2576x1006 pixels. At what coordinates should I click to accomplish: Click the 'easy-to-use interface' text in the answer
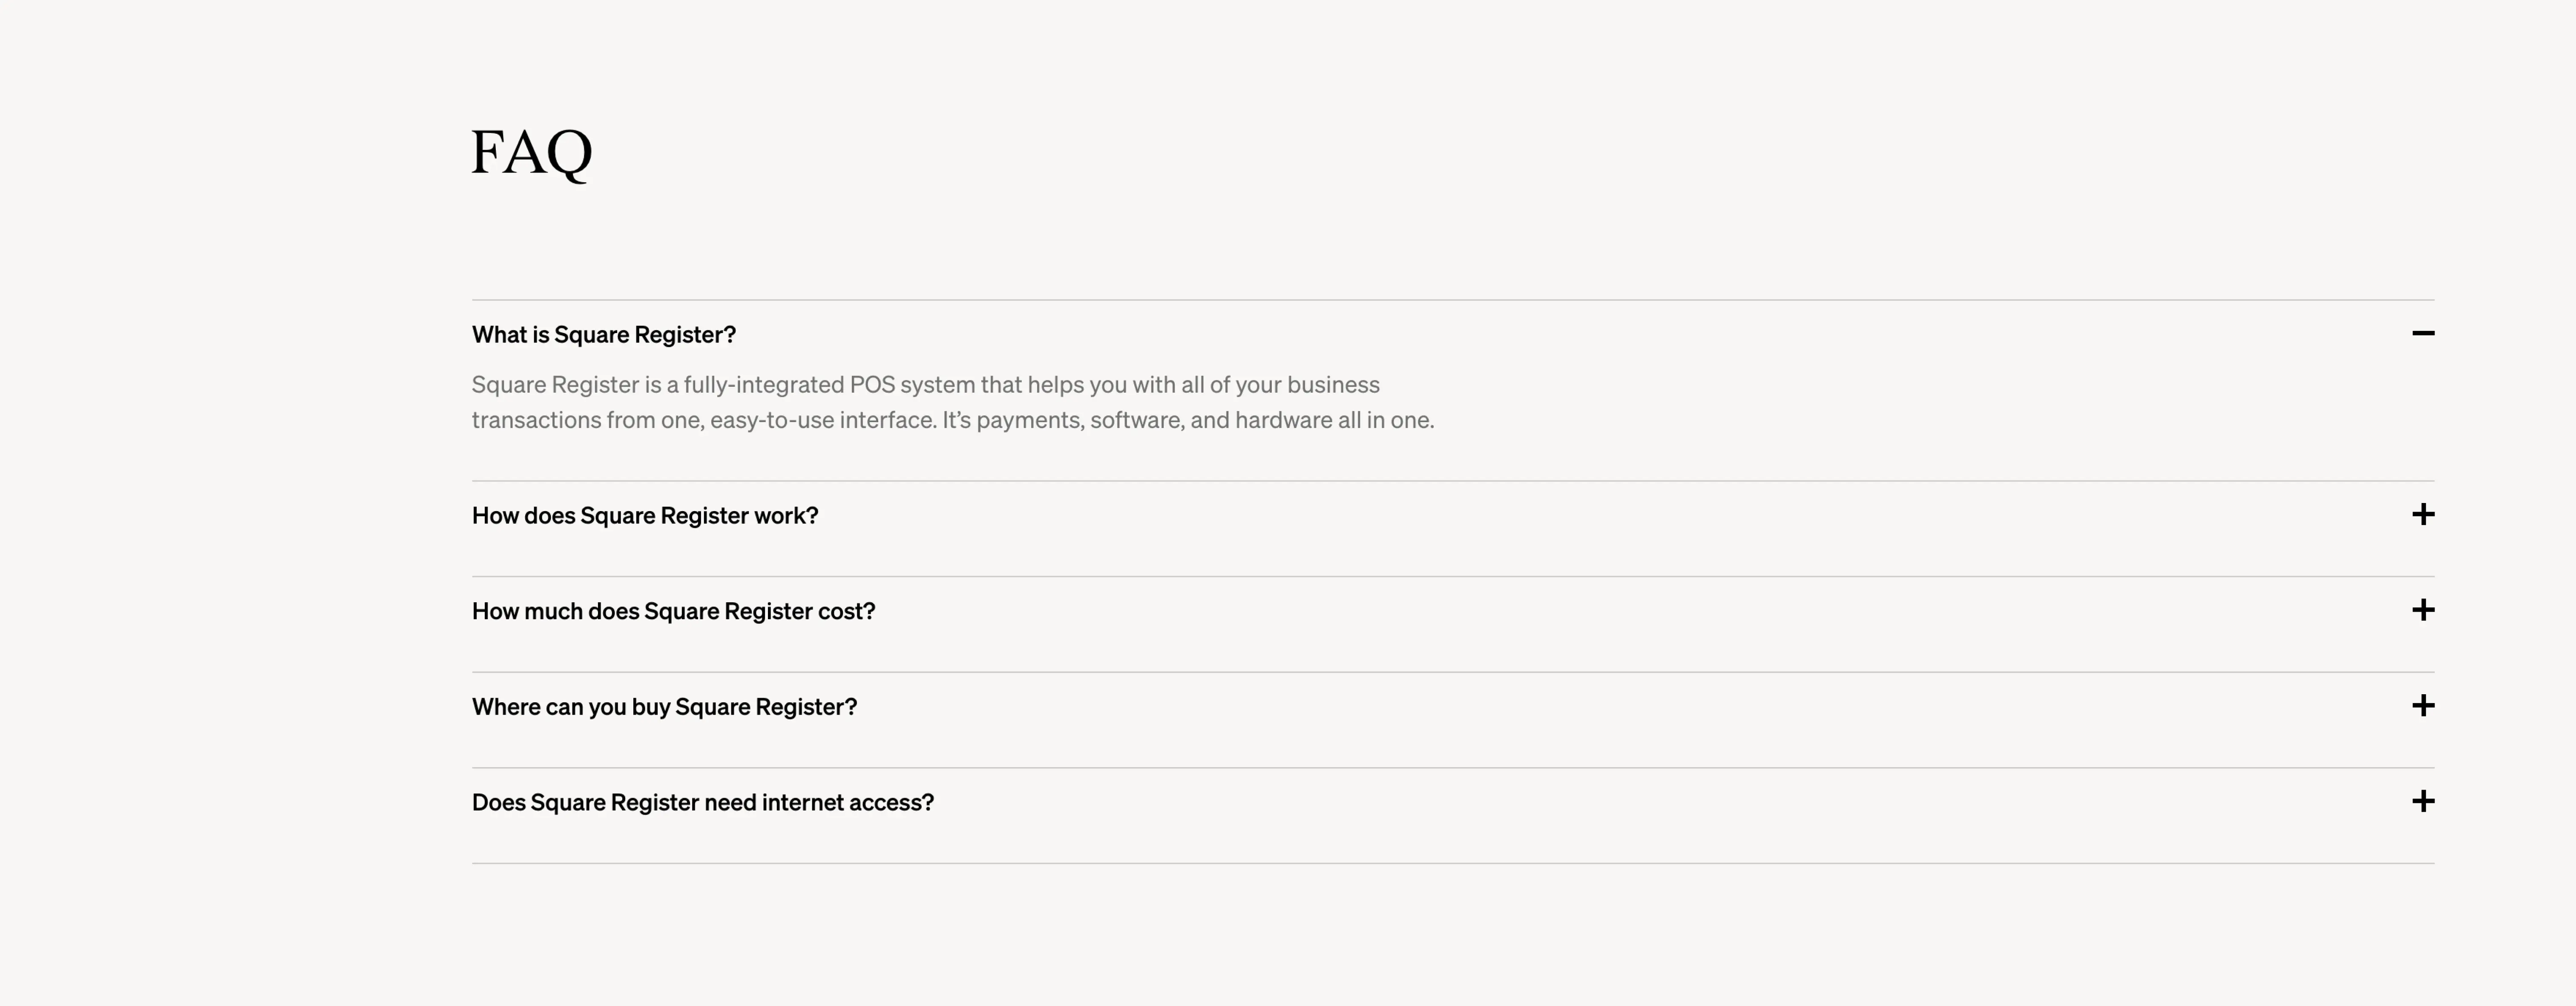pos(823,420)
